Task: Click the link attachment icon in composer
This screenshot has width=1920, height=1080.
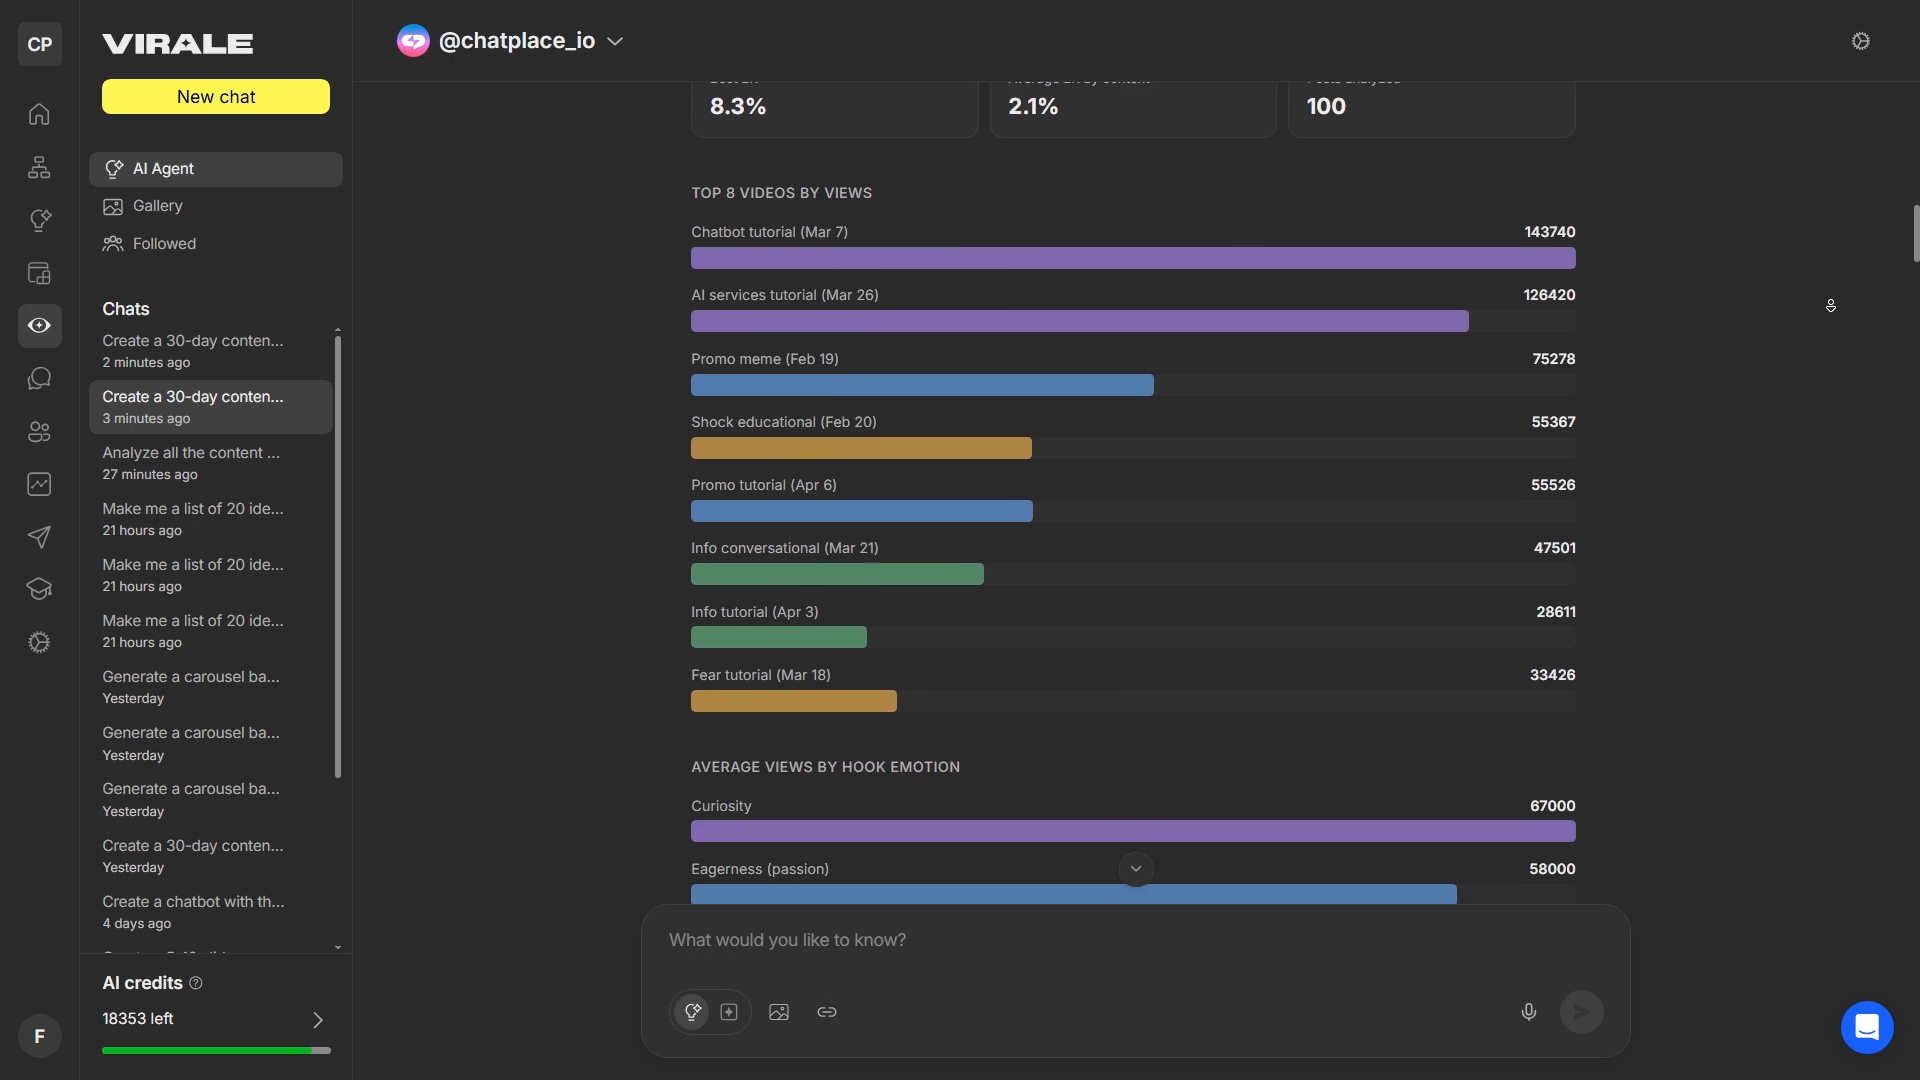Action: click(x=827, y=1012)
